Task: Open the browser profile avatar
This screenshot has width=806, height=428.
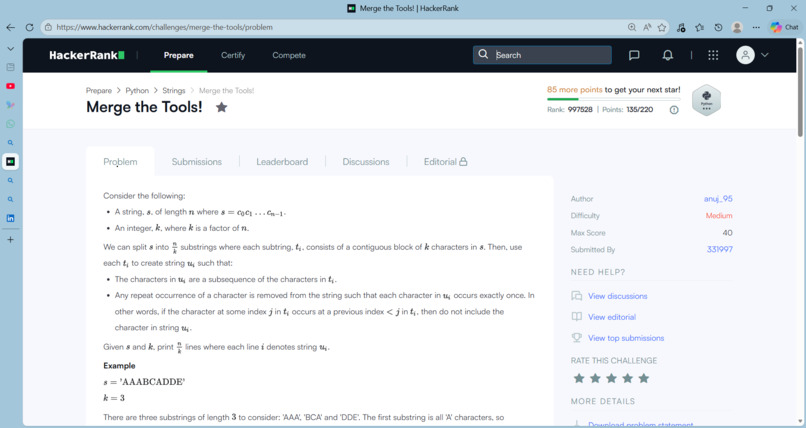Action: point(737,27)
